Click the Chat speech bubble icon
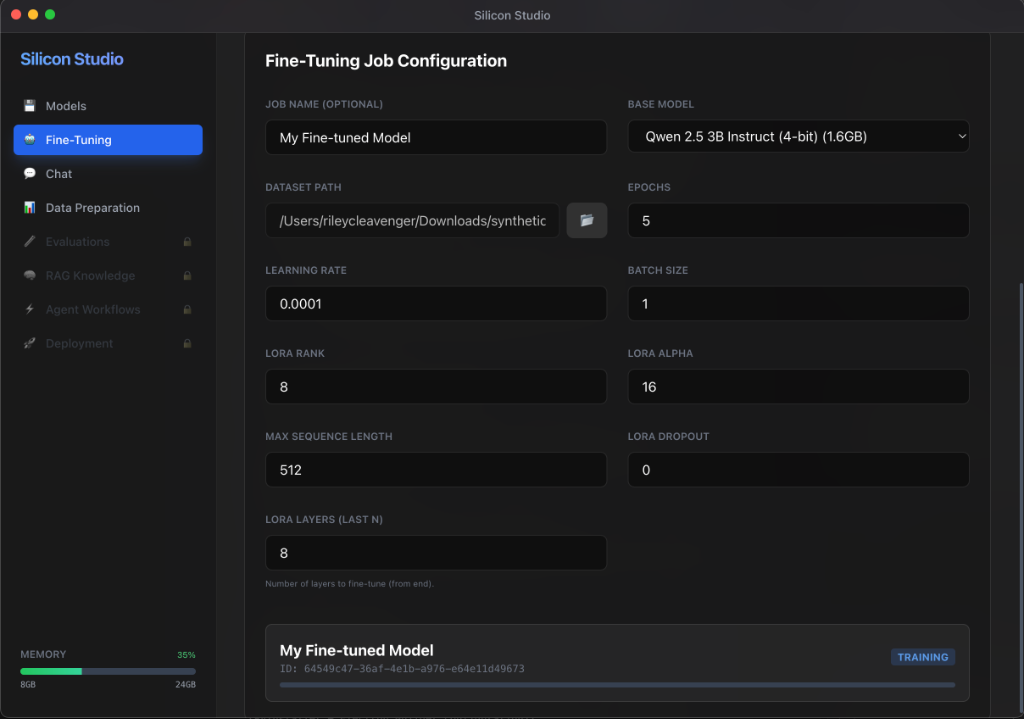This screenshot has width=1024, height=719. pos(29,174)
